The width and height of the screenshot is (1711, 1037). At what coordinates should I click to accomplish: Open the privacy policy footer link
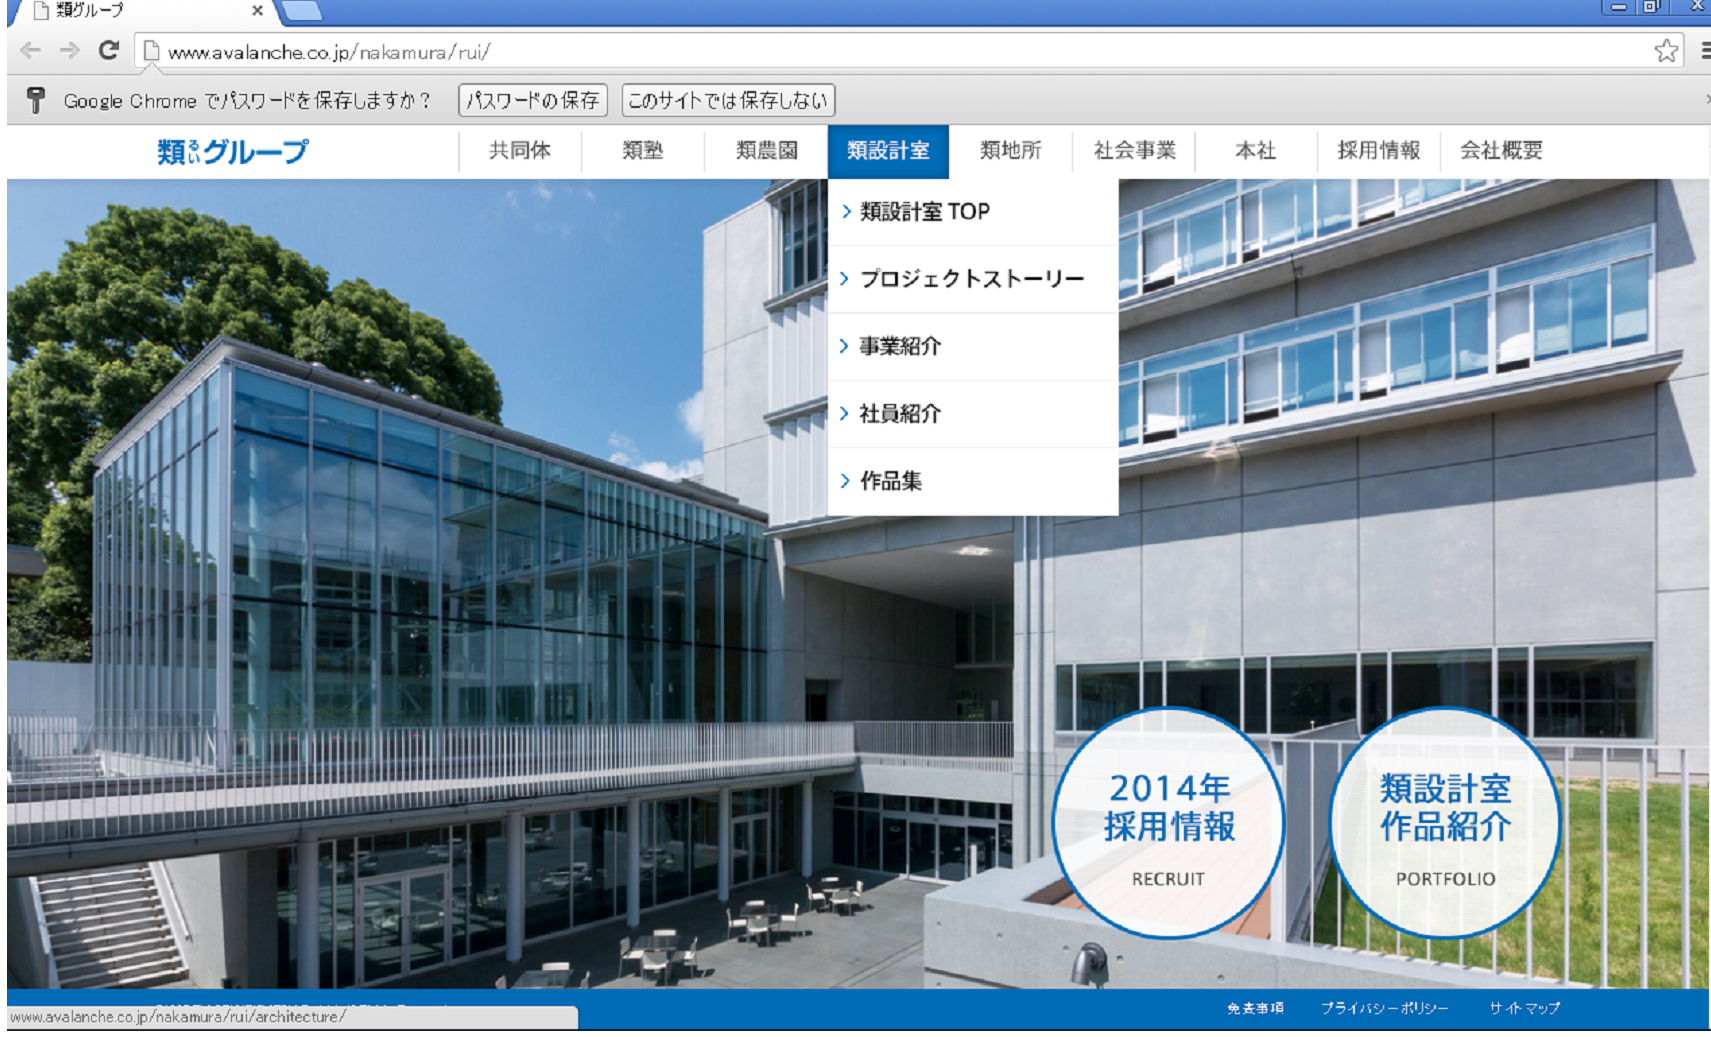click(1384, 1008)
